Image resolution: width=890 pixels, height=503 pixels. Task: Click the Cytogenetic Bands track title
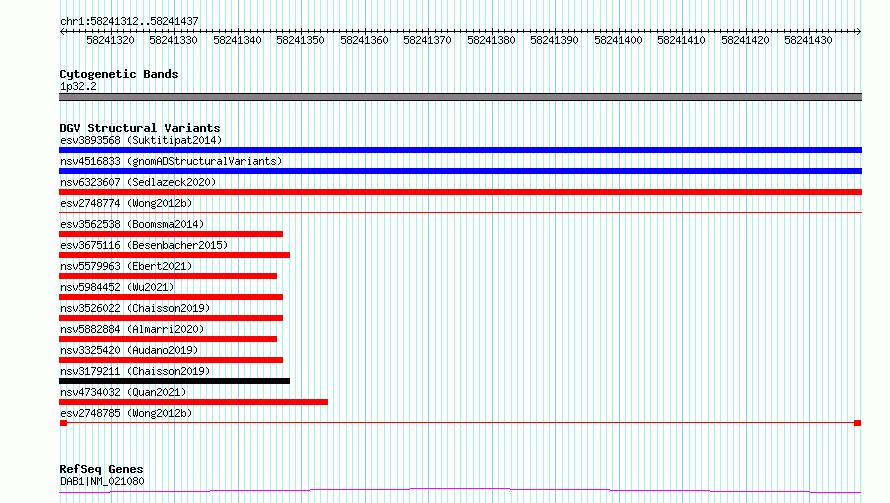[119, 74]
